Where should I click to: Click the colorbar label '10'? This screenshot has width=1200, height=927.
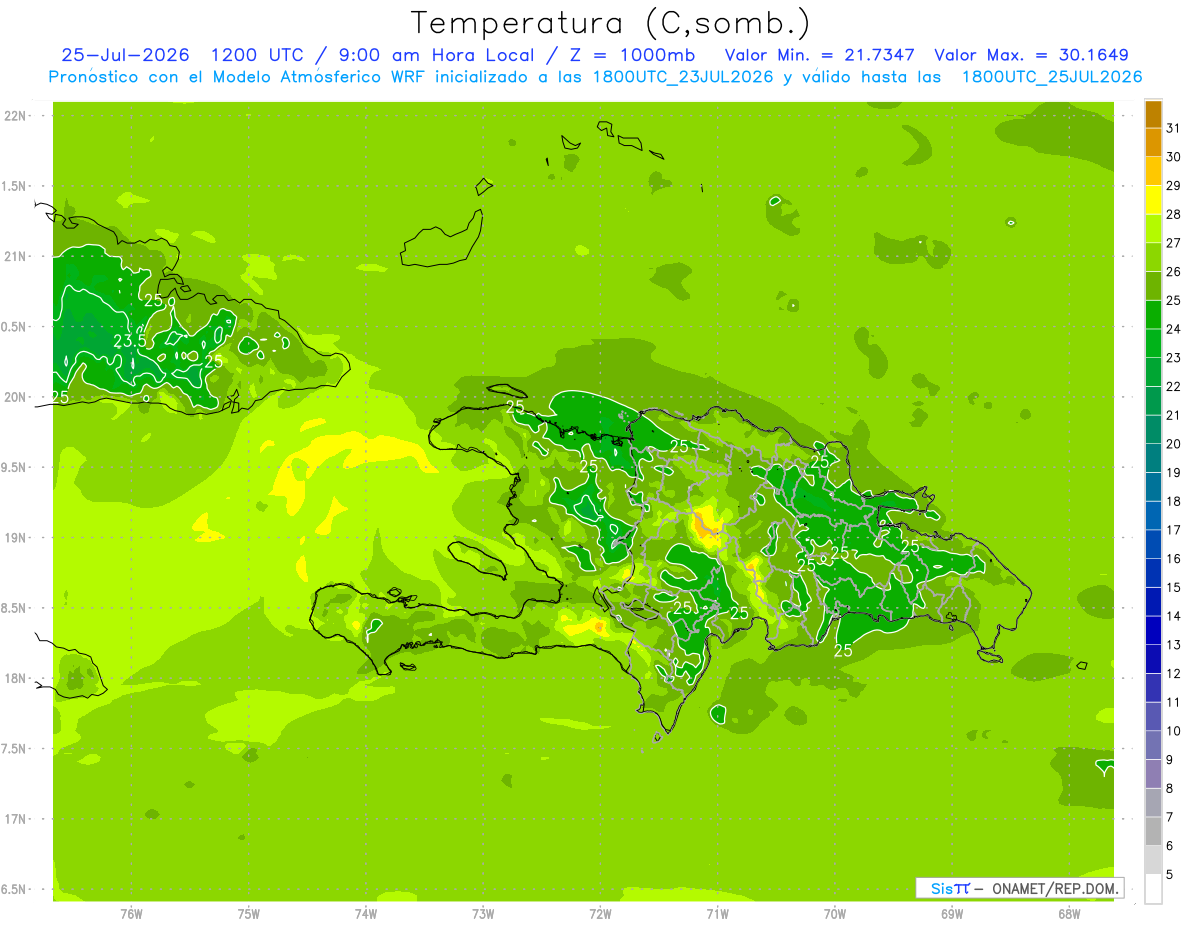click(x=1173, y=731)
